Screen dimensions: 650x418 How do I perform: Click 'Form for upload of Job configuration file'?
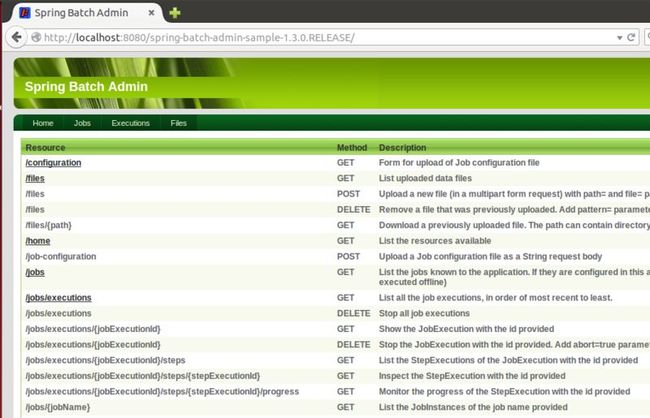459,163
